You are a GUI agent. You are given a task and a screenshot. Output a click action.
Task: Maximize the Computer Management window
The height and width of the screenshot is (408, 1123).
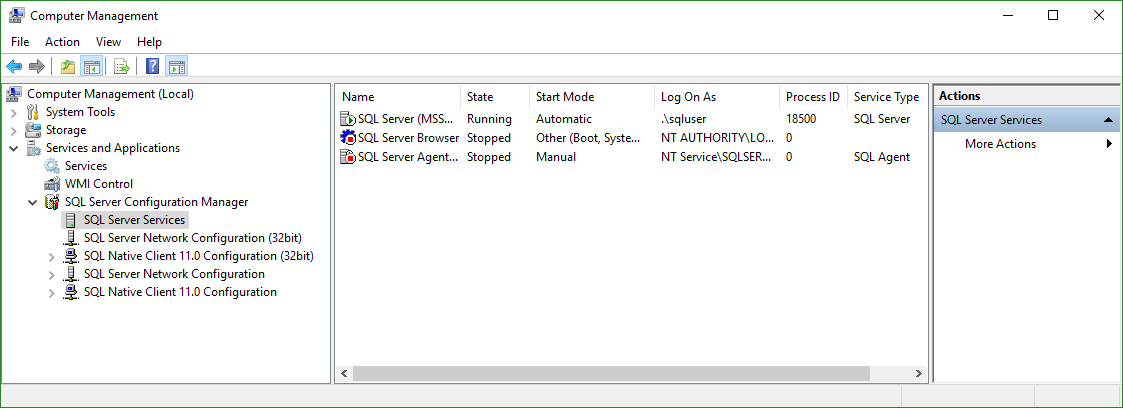click(1053, 15)
